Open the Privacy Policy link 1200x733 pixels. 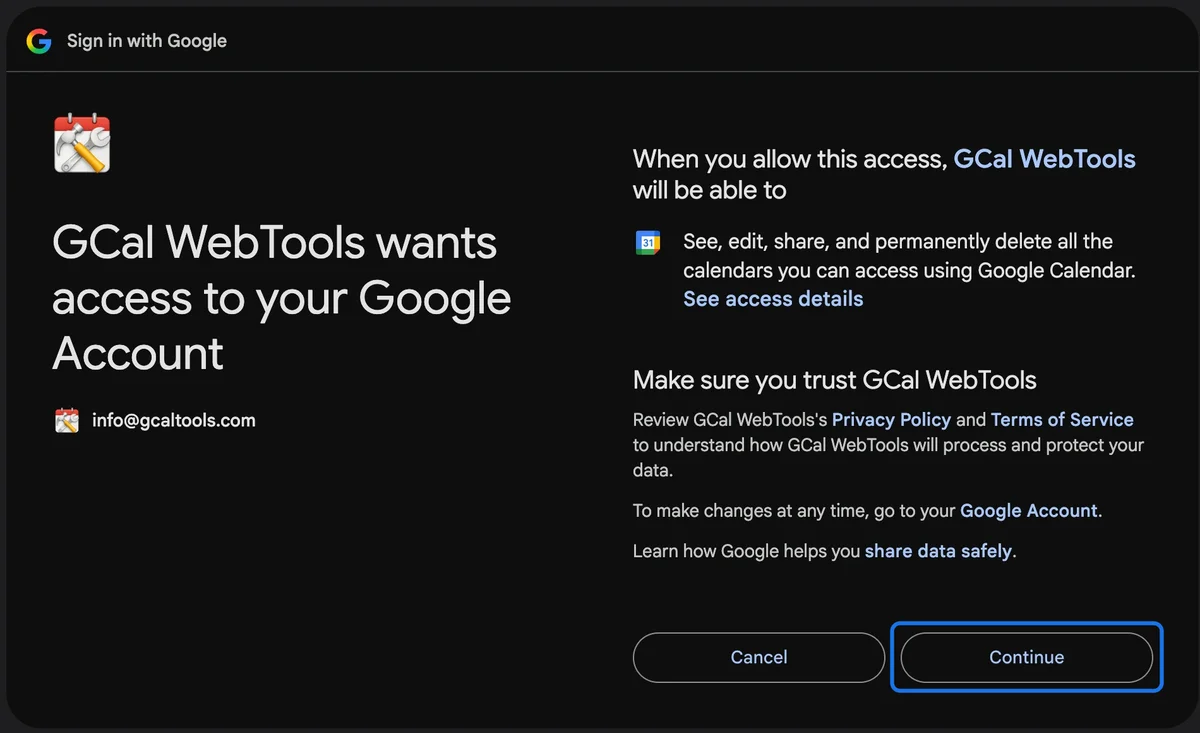pyautogui.click(x=891, y=420)
